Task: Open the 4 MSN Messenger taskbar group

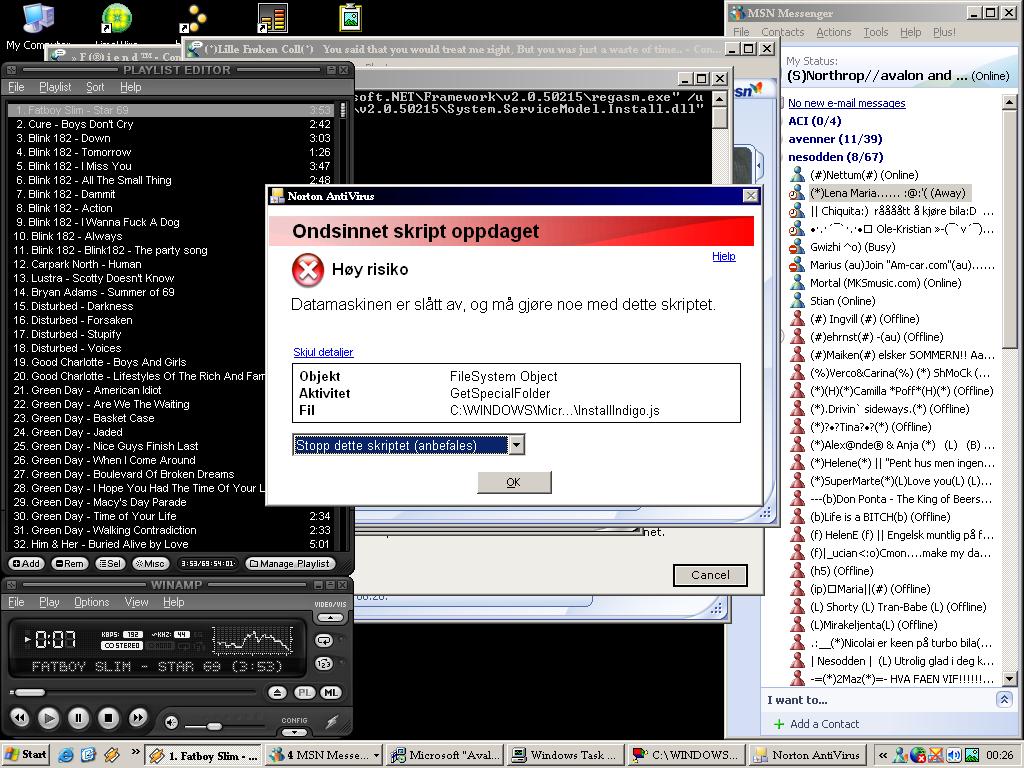Action: point(325,755)
